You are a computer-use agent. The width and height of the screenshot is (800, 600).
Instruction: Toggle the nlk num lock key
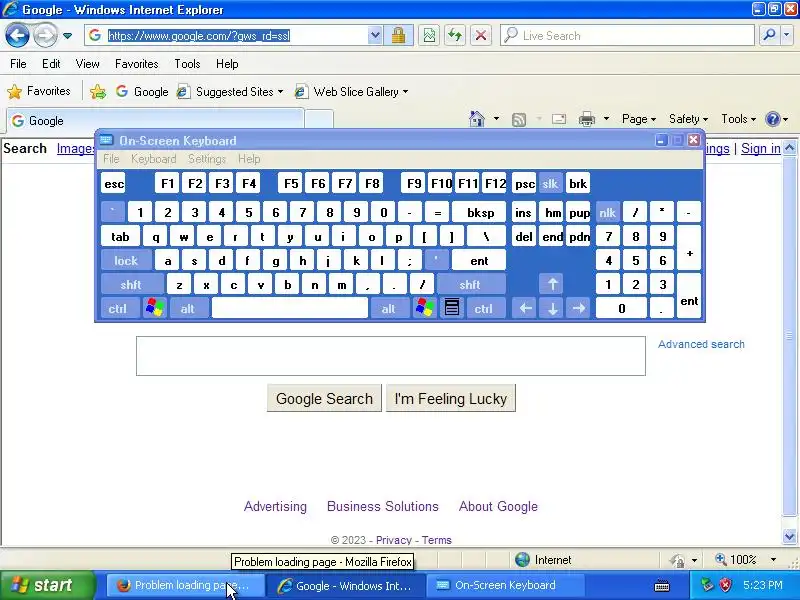click(x=608, y=212)
